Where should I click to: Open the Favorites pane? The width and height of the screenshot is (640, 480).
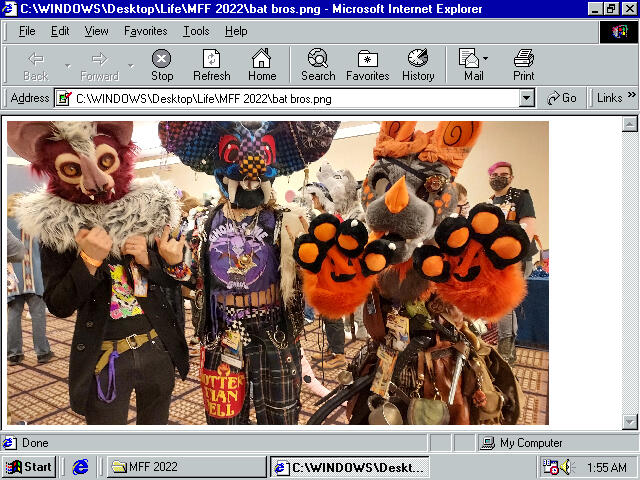[367, 65]
